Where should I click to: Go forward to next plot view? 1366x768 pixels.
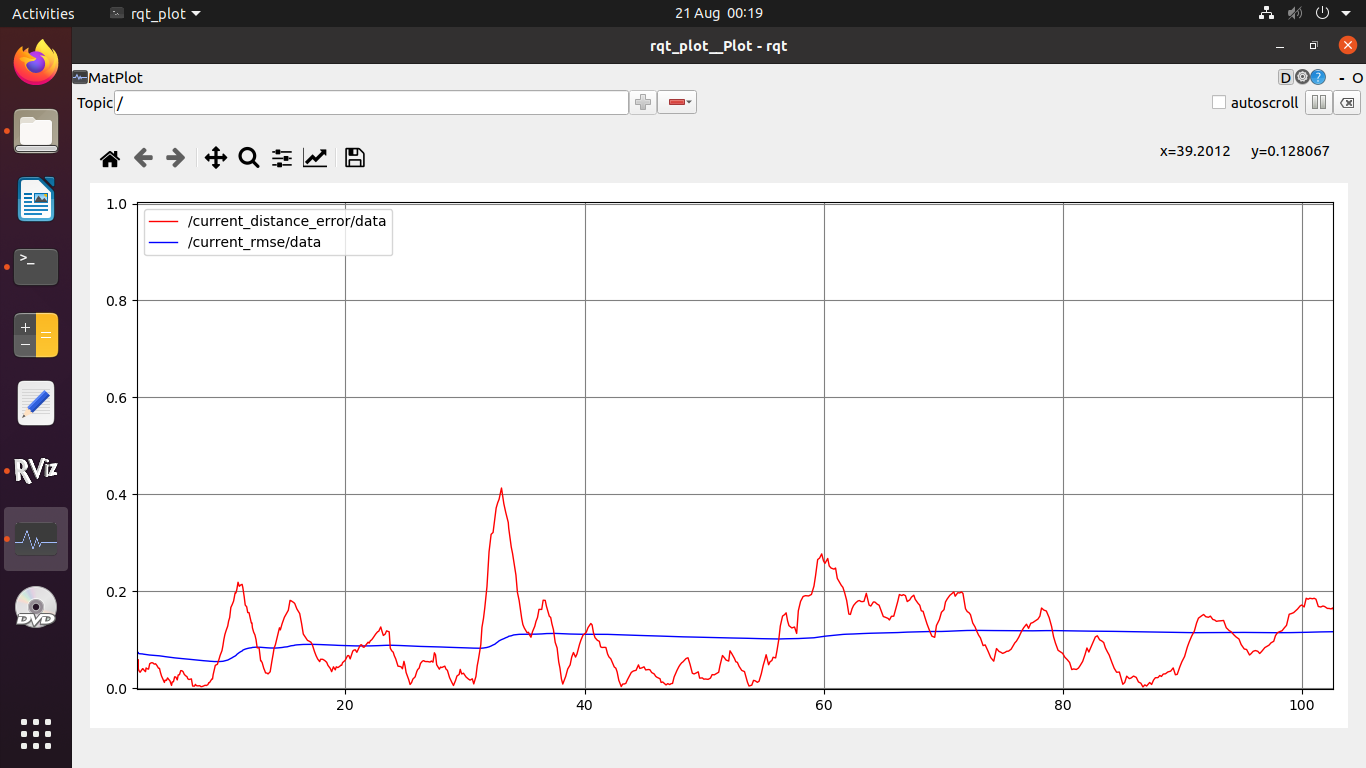click(x=175, y=158)
